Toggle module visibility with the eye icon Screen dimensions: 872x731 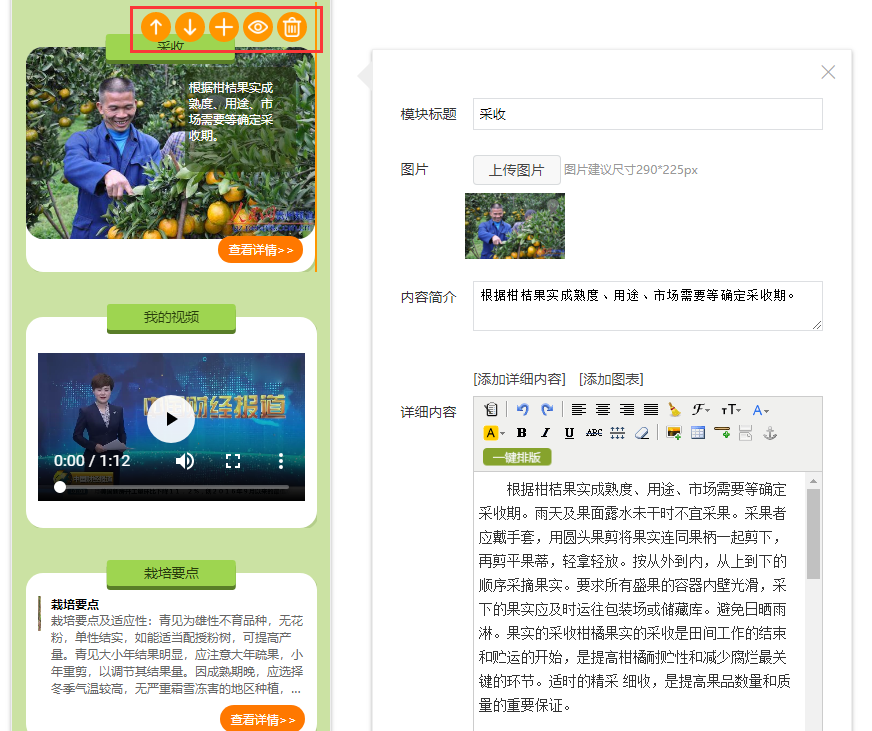pyautogui.click(x=258, y=27)
